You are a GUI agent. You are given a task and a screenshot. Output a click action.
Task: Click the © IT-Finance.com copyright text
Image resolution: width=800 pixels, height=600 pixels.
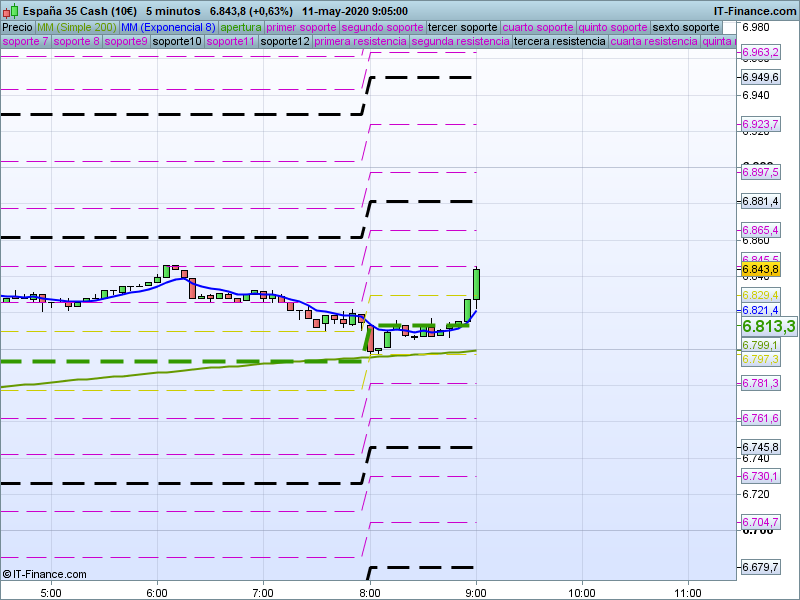coord(44,574)
